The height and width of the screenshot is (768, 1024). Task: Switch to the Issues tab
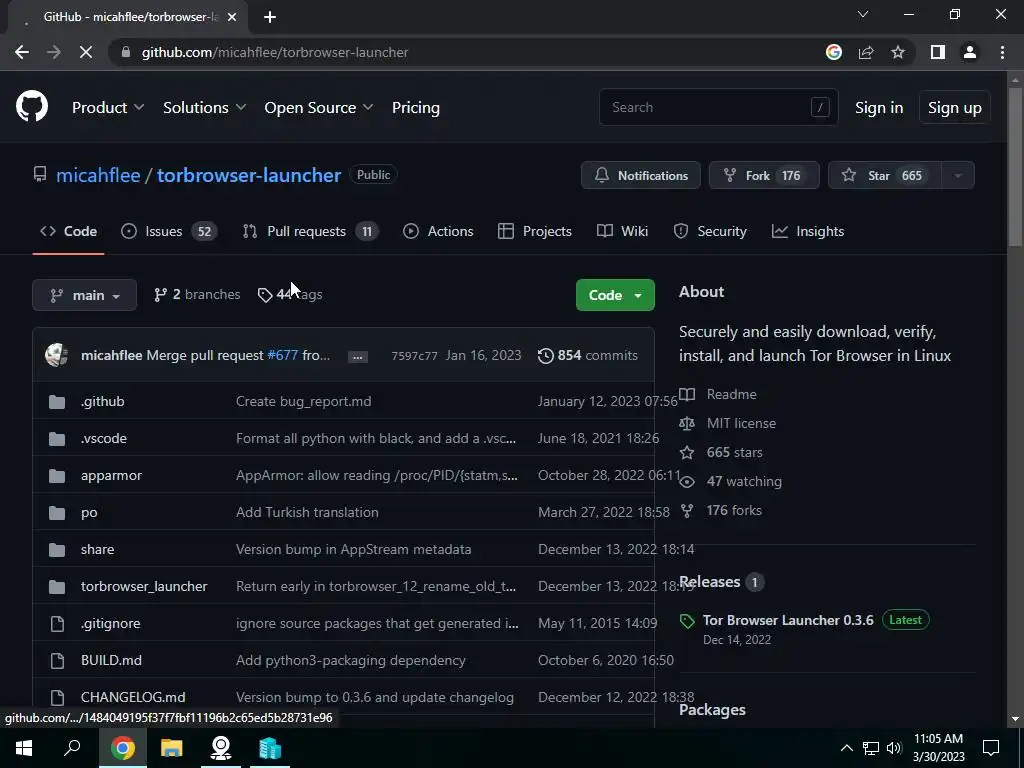pos(170,231)
